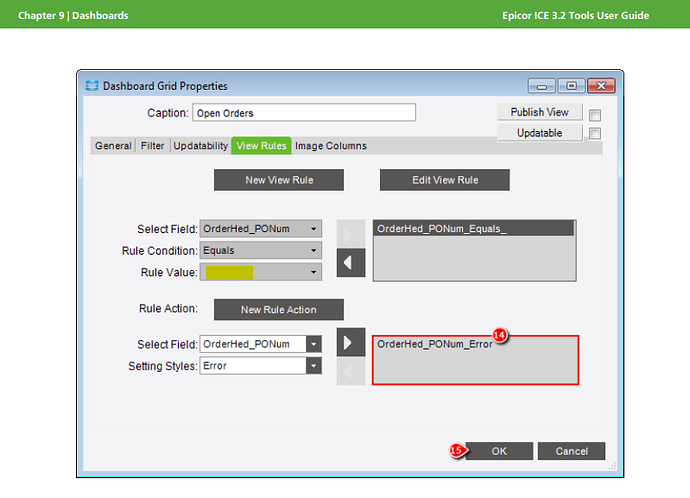Screen dimensions: 690x498
Task: Switch to the General tab
Action: coord(113,146)
